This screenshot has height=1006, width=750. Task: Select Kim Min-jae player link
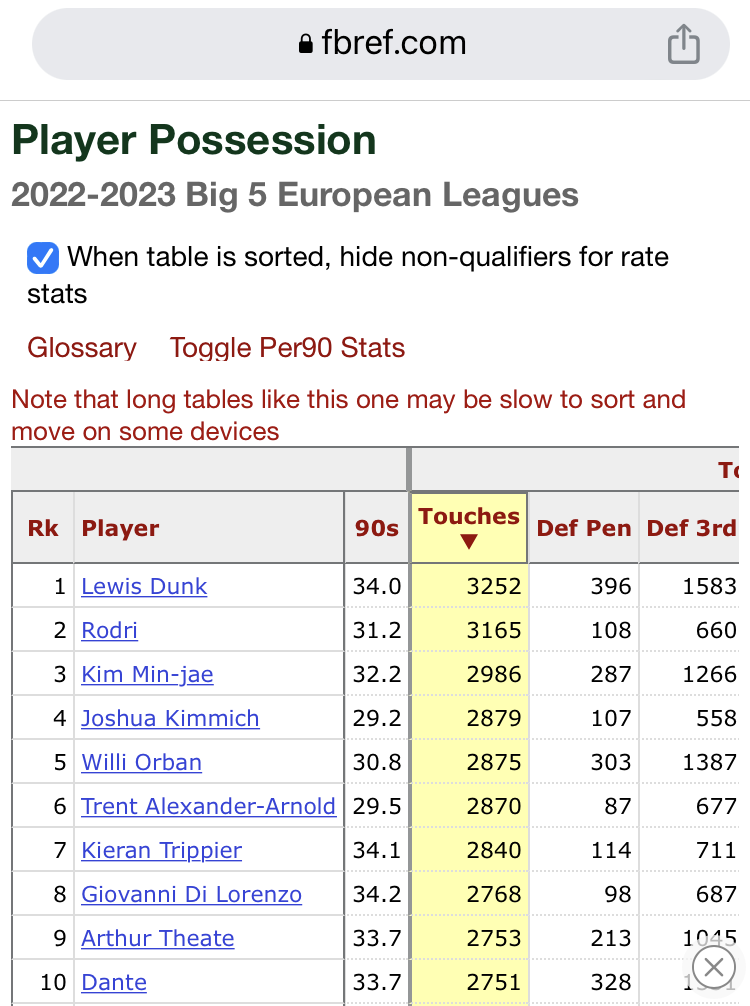point(148,674)
